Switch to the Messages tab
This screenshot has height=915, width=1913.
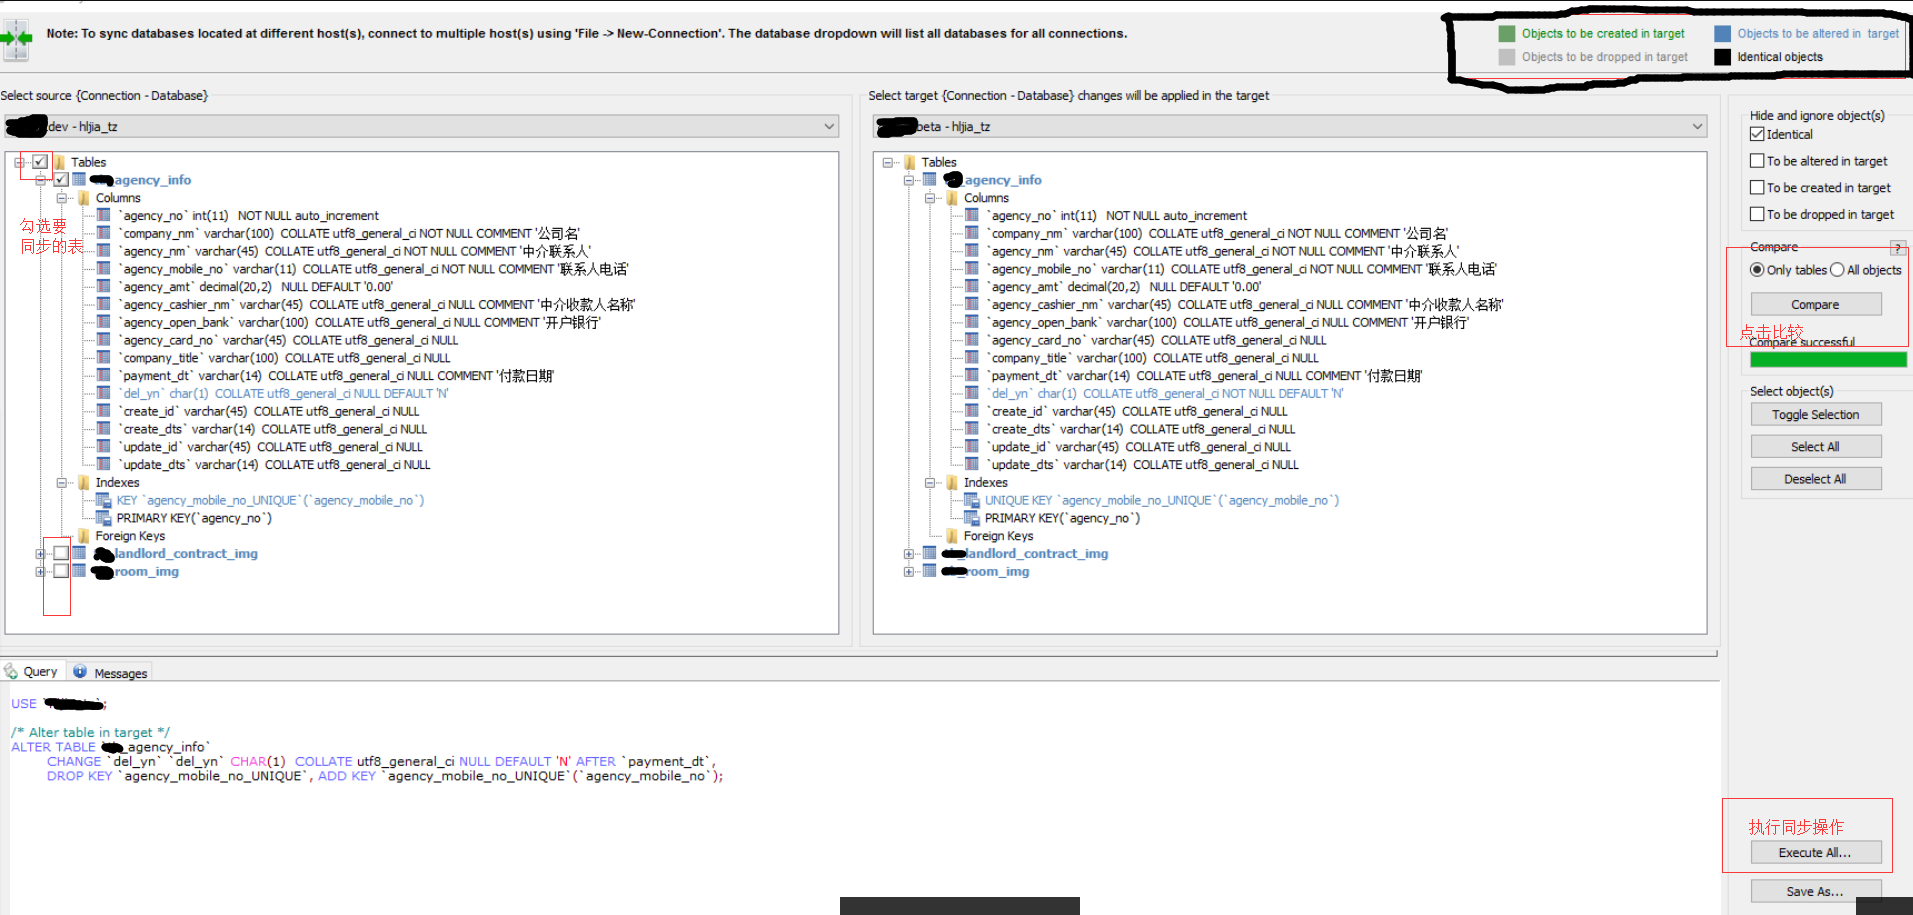[110, 673]
